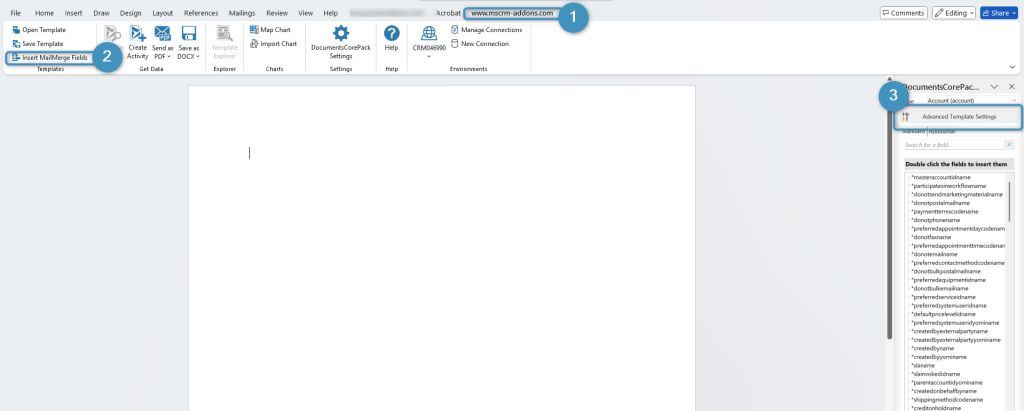Switch to the Home tab

click(x=44, y=13)
